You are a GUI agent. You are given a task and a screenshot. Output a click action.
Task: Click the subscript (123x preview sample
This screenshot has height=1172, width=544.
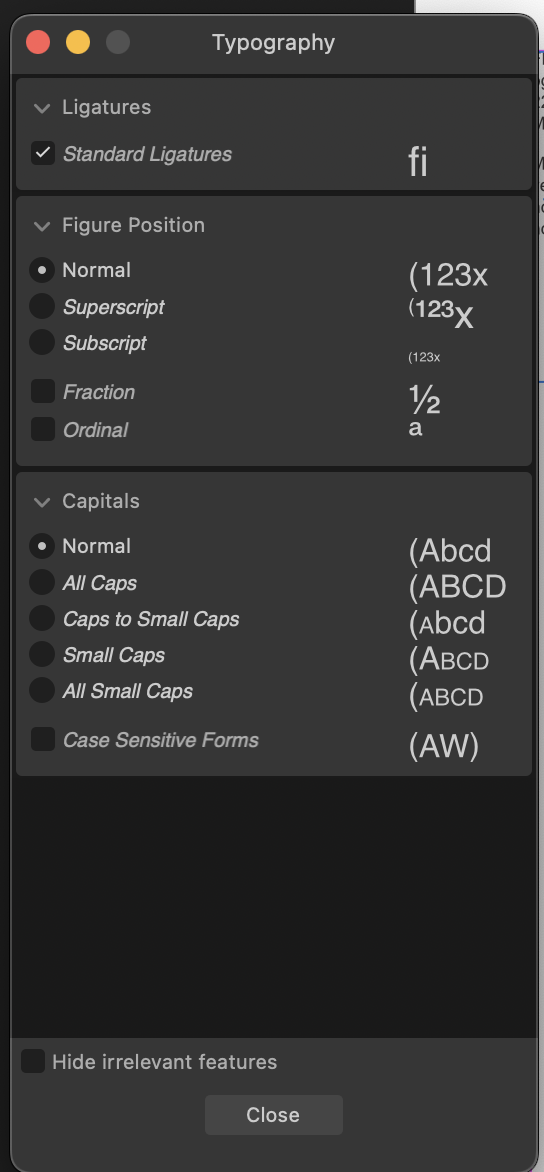pyautogui.click(x=424, y=357)
